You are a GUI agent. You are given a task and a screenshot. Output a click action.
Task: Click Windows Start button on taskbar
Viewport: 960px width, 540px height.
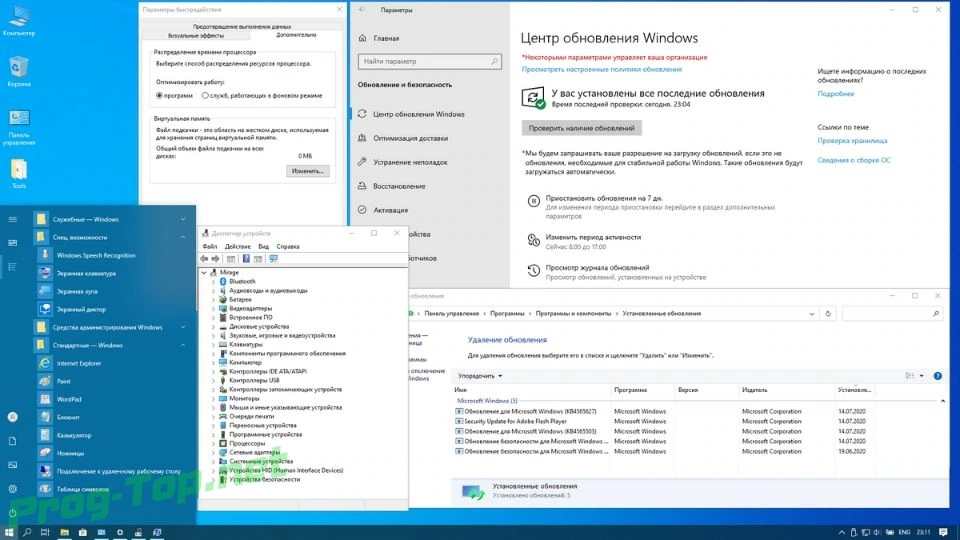click(x=9, y=532)
